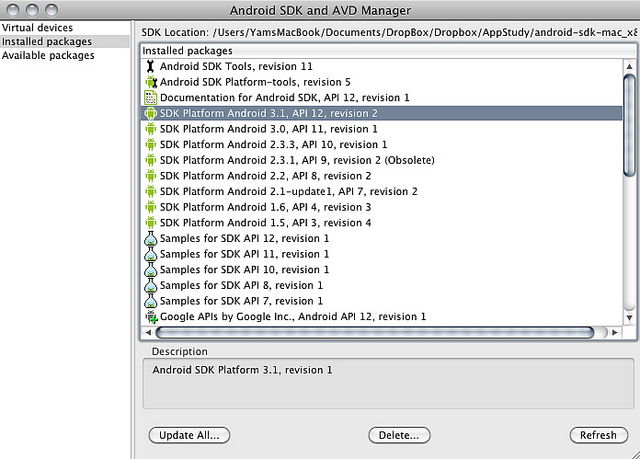This screenshot has width=640, height=459.
Task: Select 'Samples for SDK API 12, revision 1'
Action: [382, 238]
